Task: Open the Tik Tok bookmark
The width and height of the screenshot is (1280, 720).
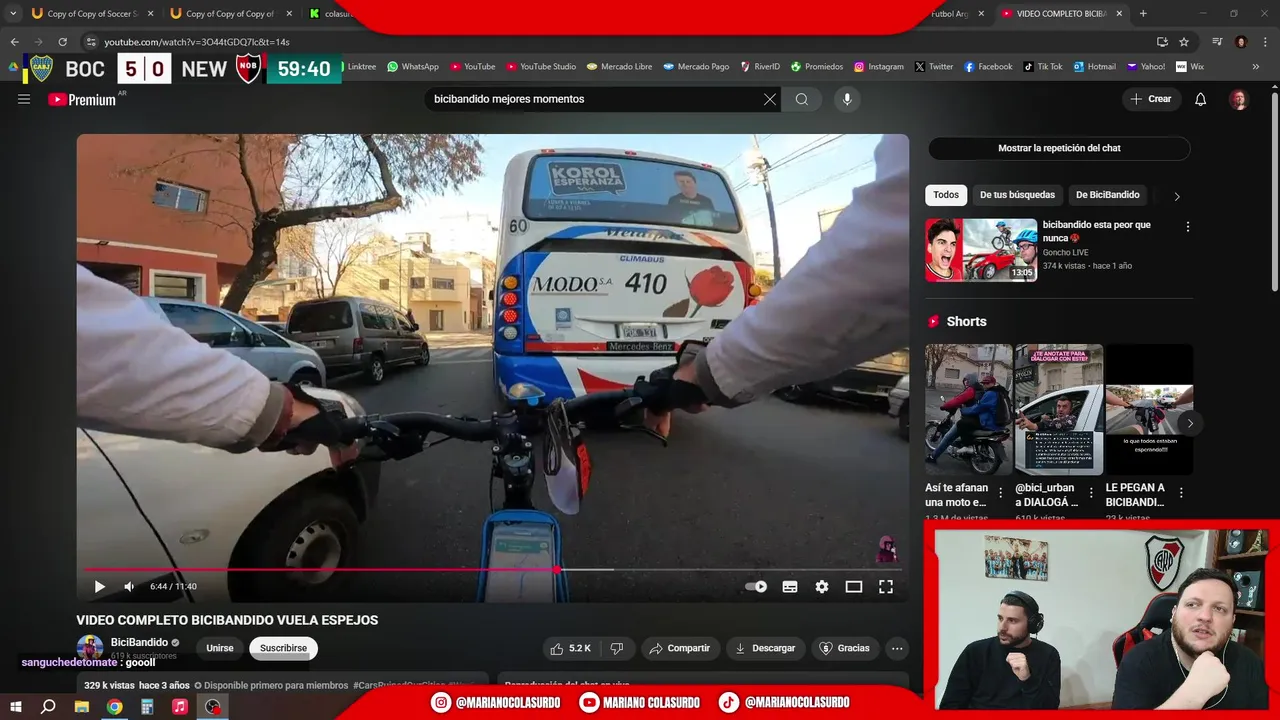Action: pos(1043,67)
